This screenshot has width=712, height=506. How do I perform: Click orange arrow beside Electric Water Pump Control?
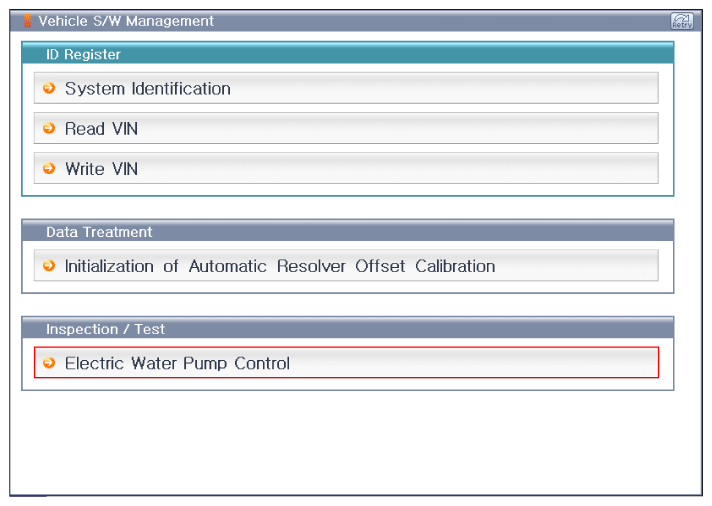49,363
